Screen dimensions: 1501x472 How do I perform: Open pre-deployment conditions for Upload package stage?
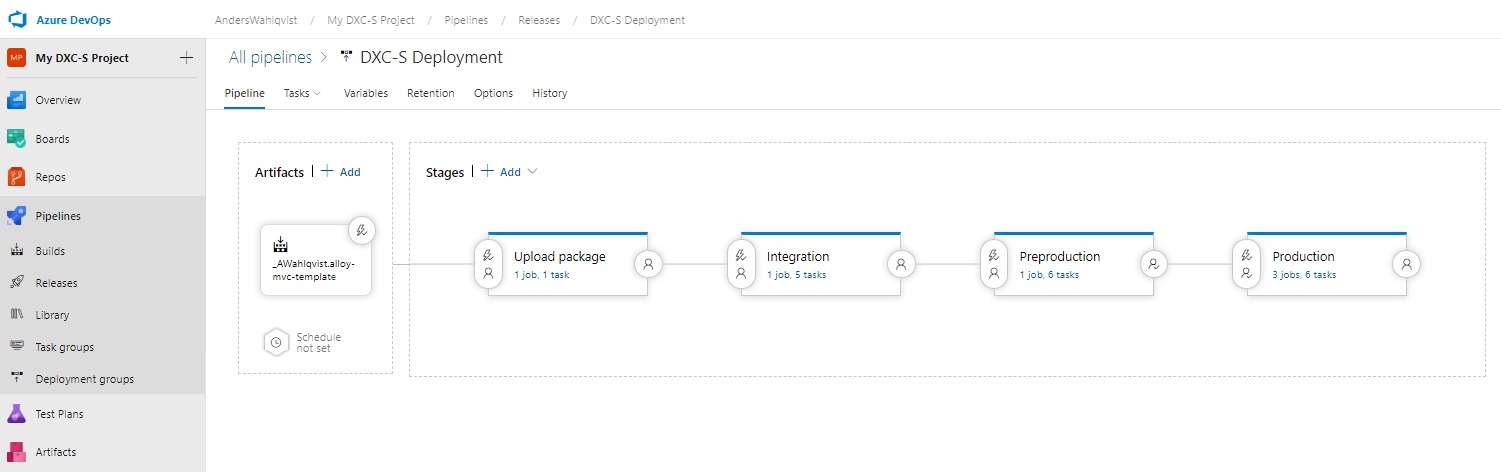coord(488,264)
